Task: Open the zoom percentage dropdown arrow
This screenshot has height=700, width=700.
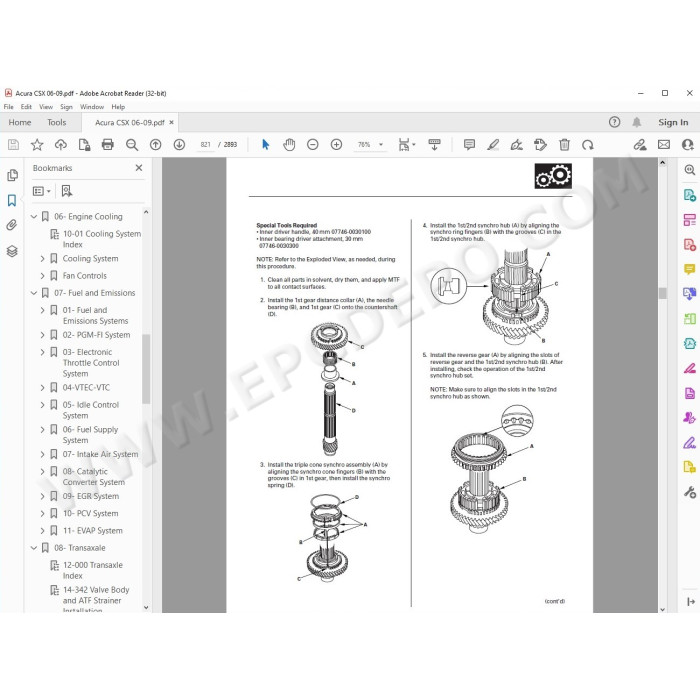Action: [381, 145]
